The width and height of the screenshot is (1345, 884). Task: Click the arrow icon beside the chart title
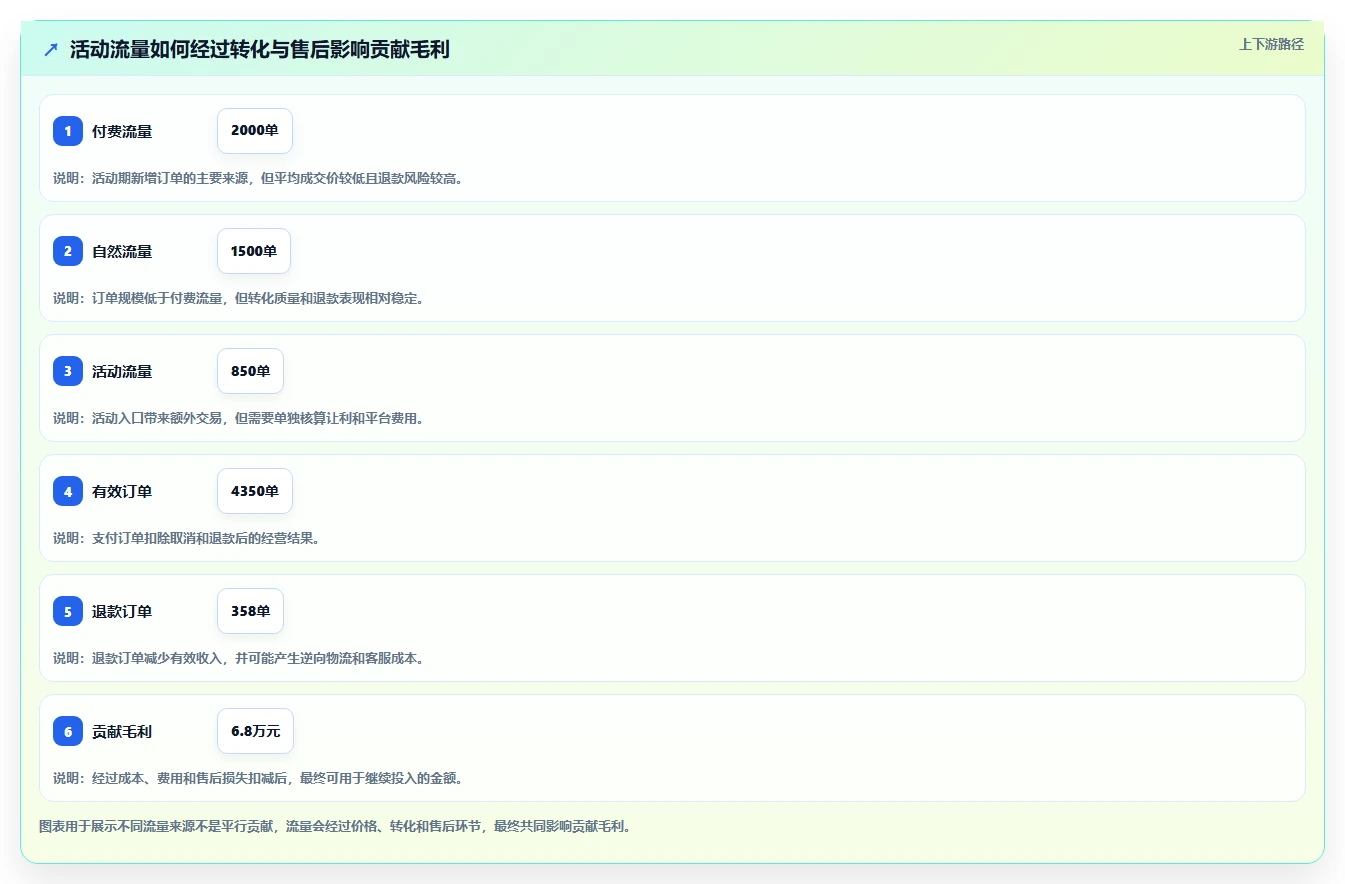[51, 49]
